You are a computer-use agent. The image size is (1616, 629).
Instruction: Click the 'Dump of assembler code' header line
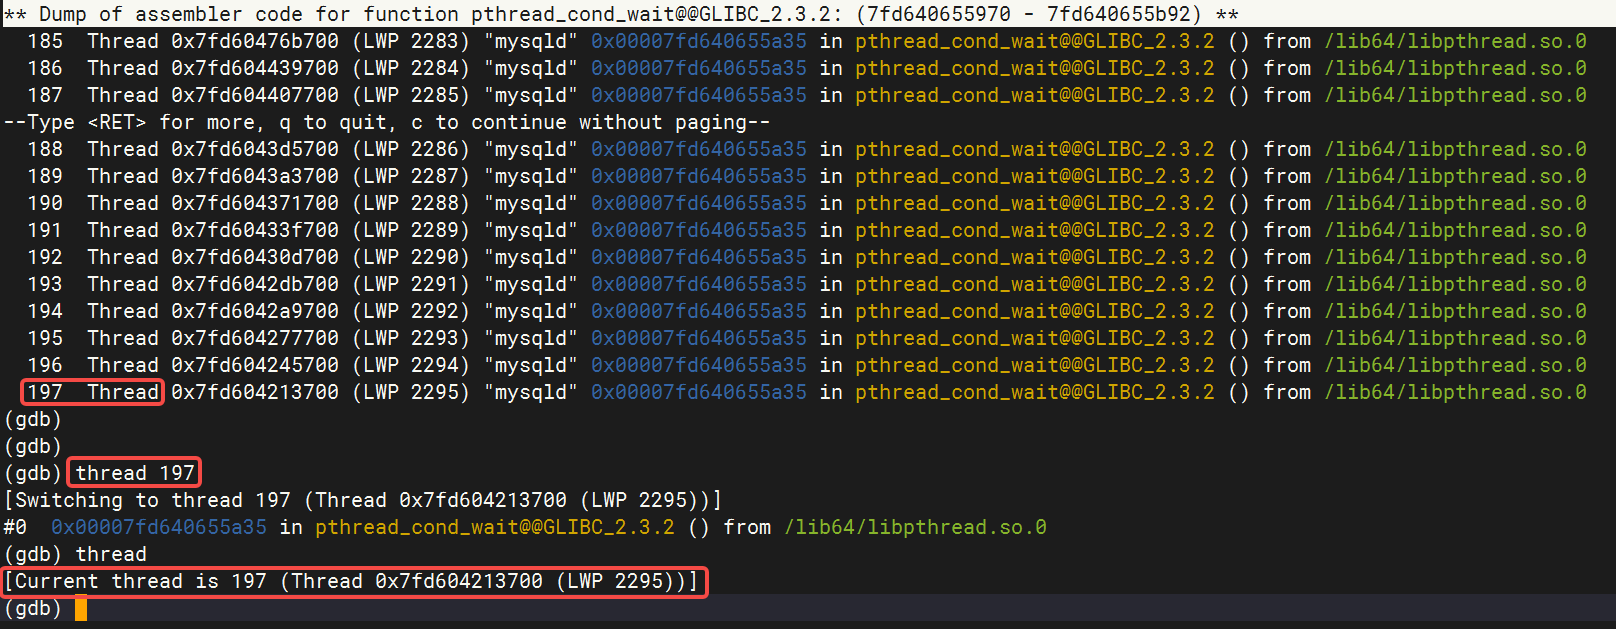point(621,14)
